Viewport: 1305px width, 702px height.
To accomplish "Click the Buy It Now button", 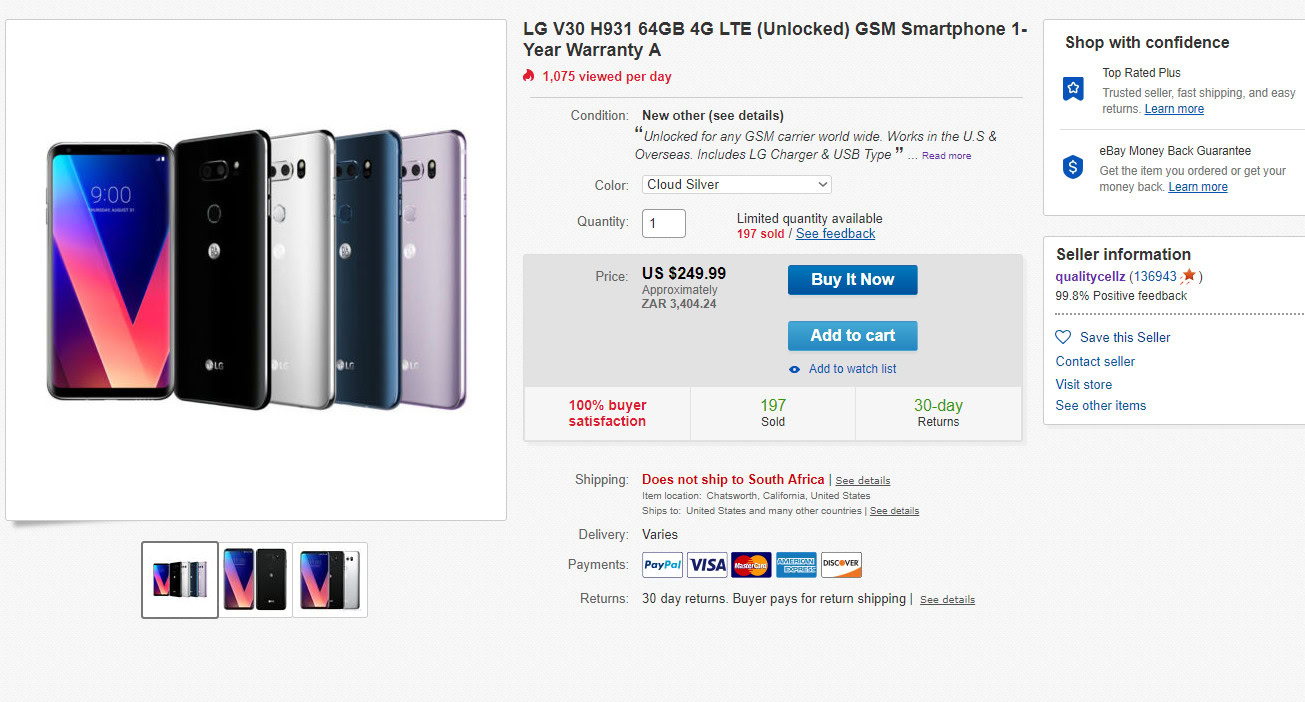I will click(852, 280).
